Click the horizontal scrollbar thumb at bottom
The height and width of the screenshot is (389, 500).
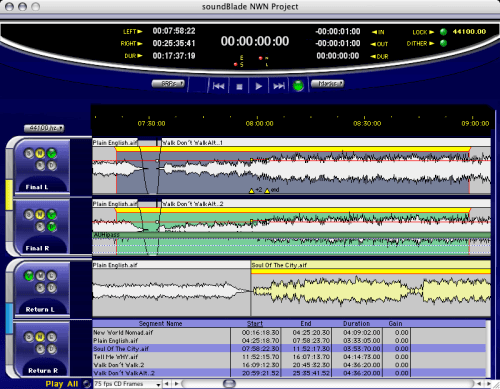pyautogui.click(x=229, y=384)
